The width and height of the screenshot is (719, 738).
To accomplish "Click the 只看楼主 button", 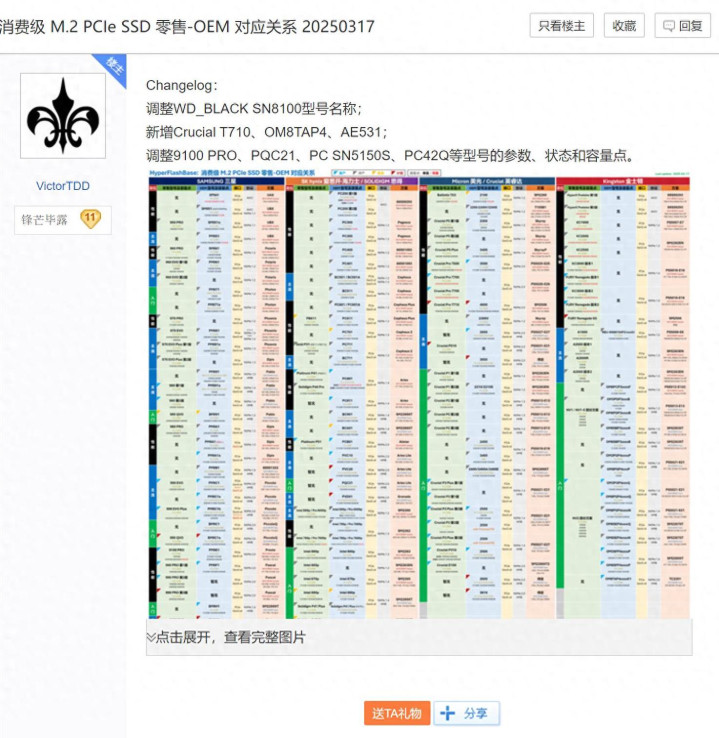I will tap(561, 25).
